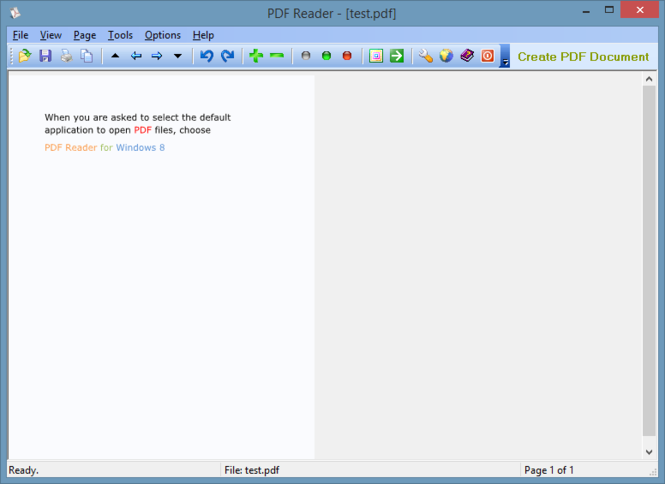The height and width of the screenshot is (484, 665).
Task: Click the vertical scrollbar thumb
Action: (x=649, y=261)
